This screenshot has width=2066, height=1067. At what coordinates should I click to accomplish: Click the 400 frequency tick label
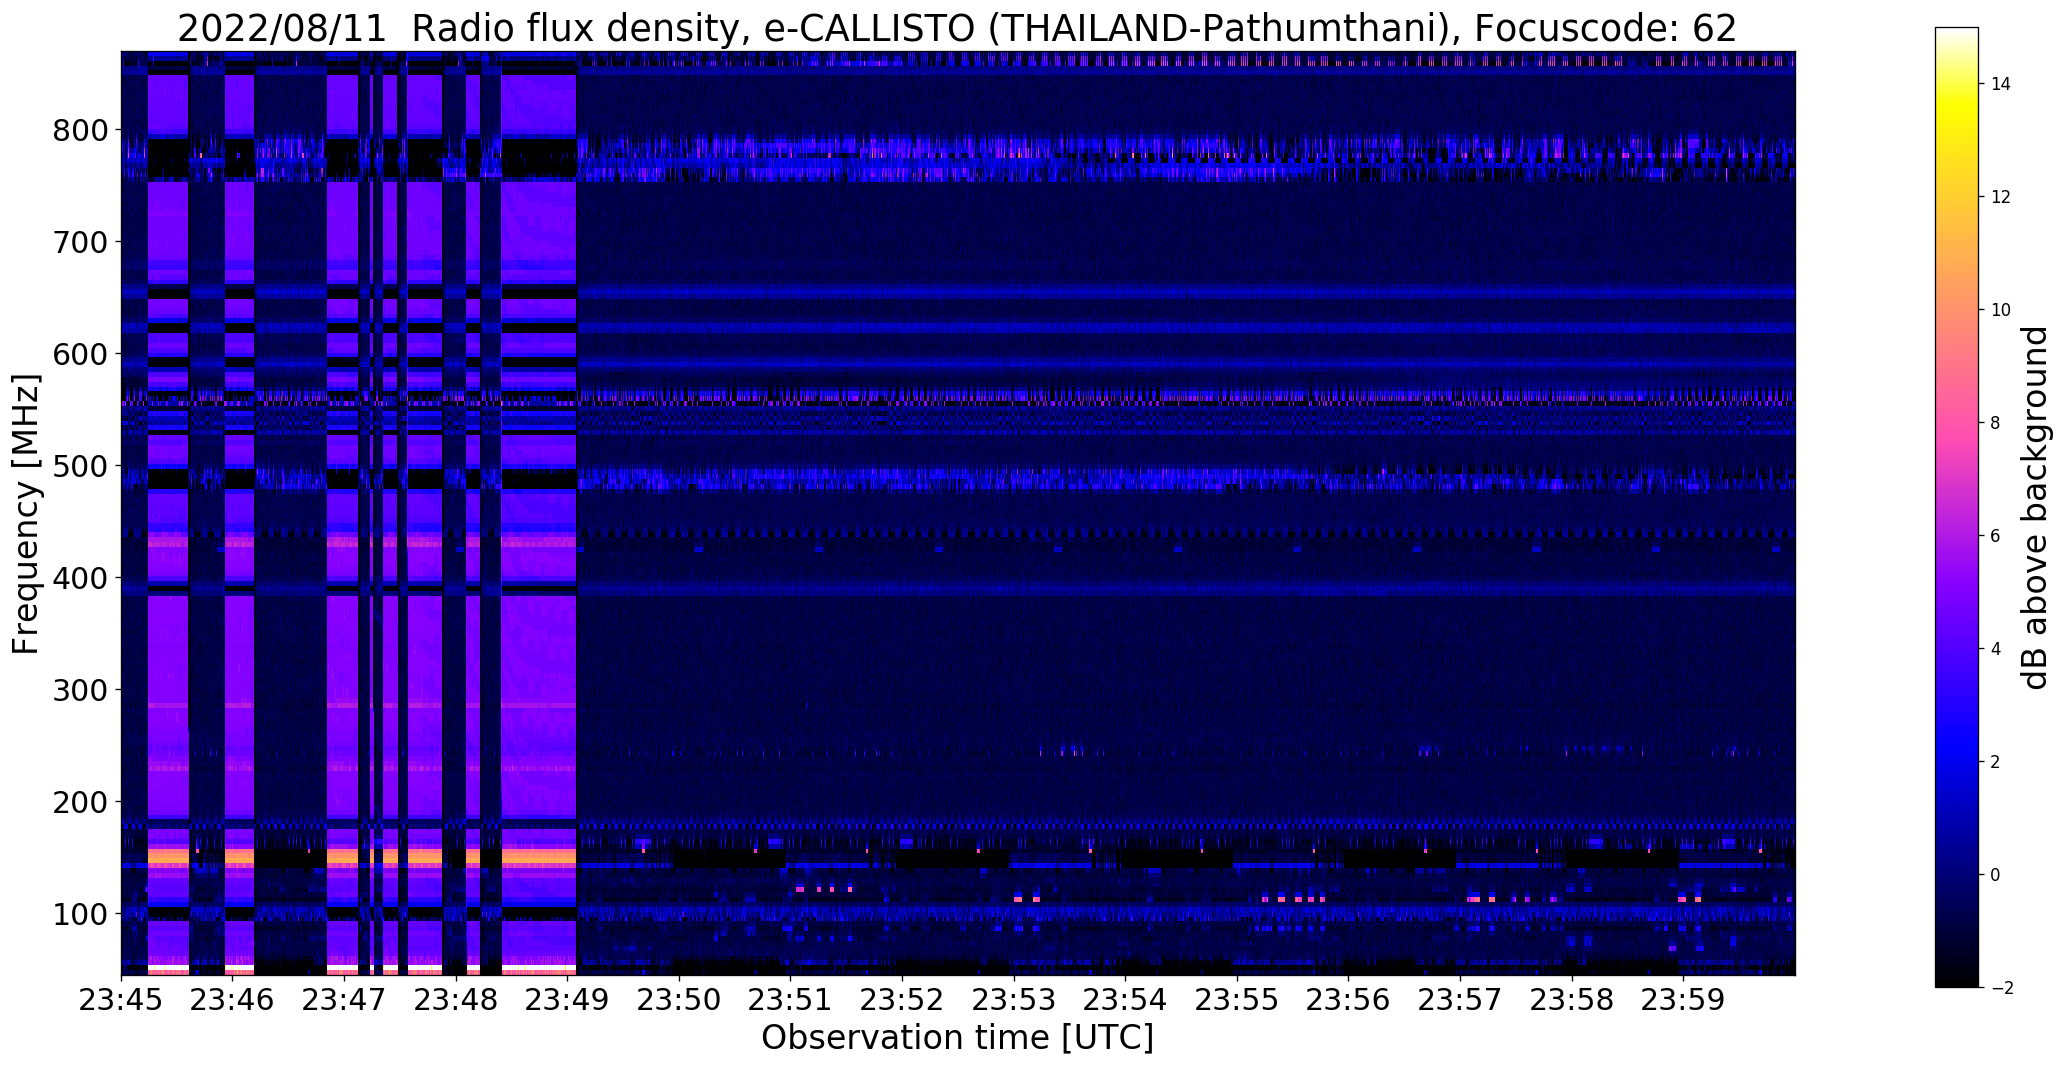80,579
